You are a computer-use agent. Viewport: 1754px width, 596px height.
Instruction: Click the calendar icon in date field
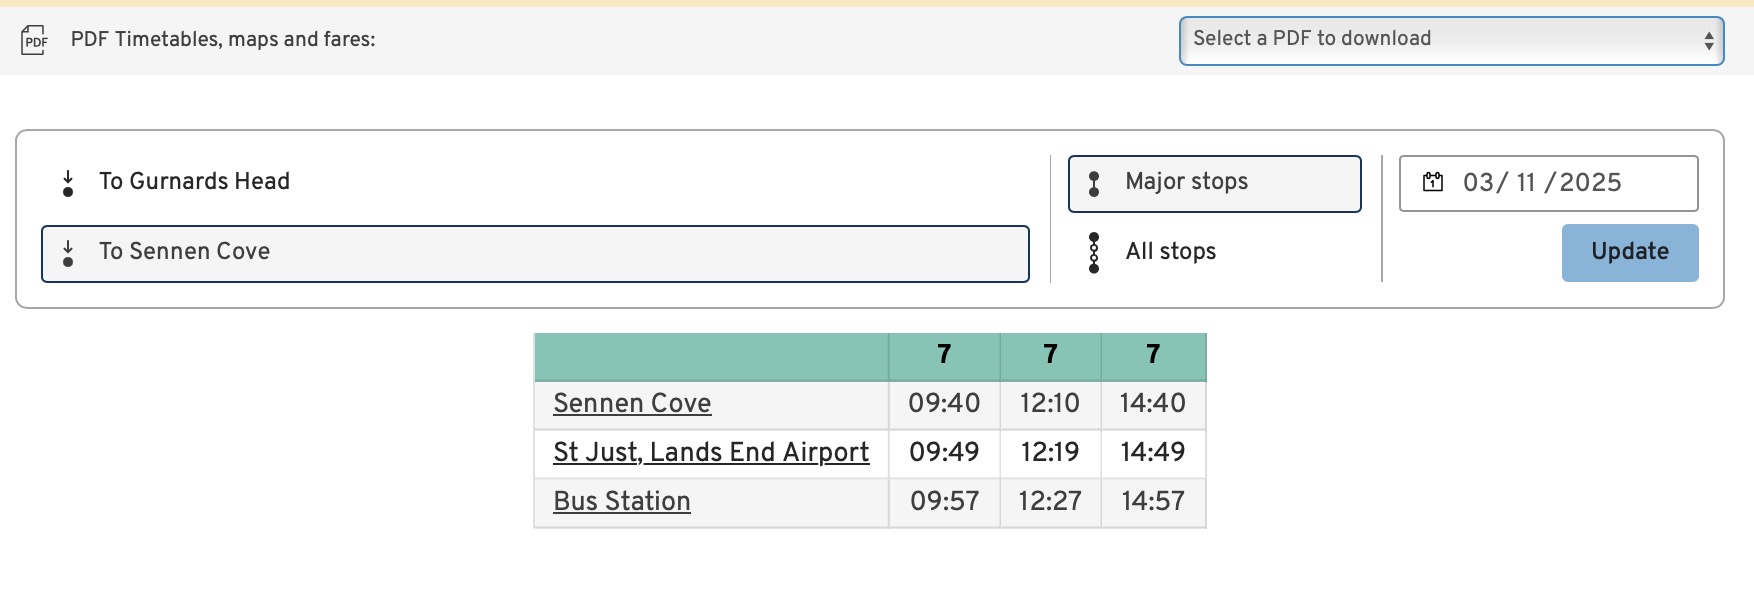coord(1433,182)
